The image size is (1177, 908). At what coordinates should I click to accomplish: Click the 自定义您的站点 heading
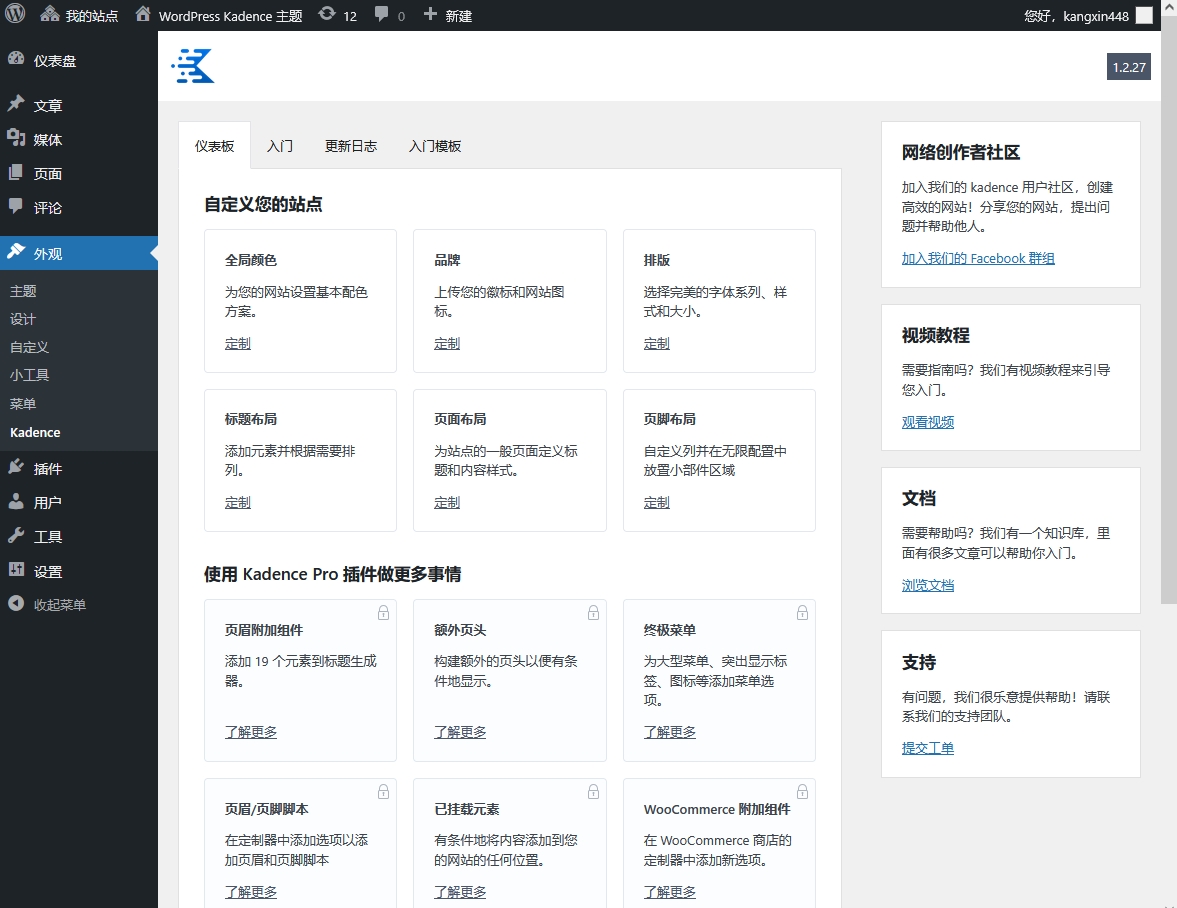click(x=263, y=204)
